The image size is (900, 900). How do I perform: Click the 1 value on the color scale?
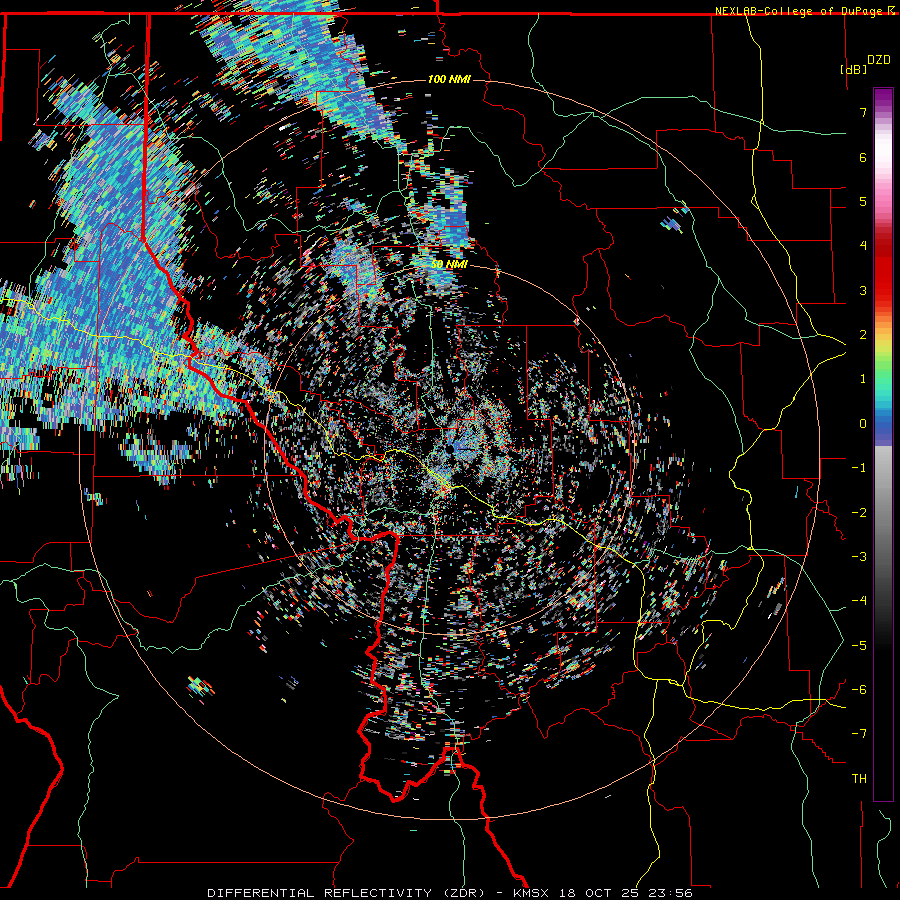(863, 378)
